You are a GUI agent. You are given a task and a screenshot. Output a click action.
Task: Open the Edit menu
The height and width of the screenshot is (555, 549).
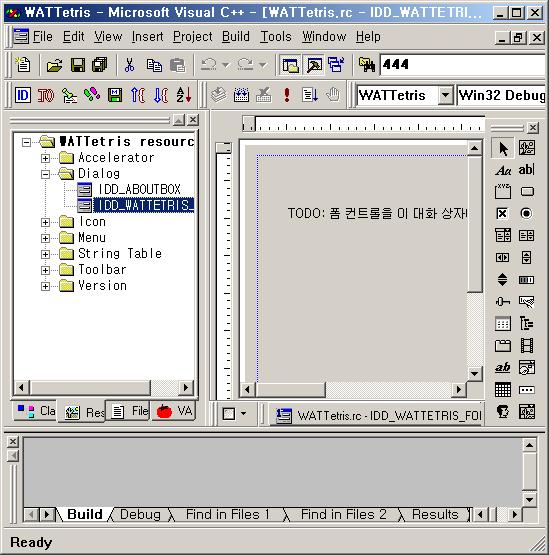click(73, 36)
